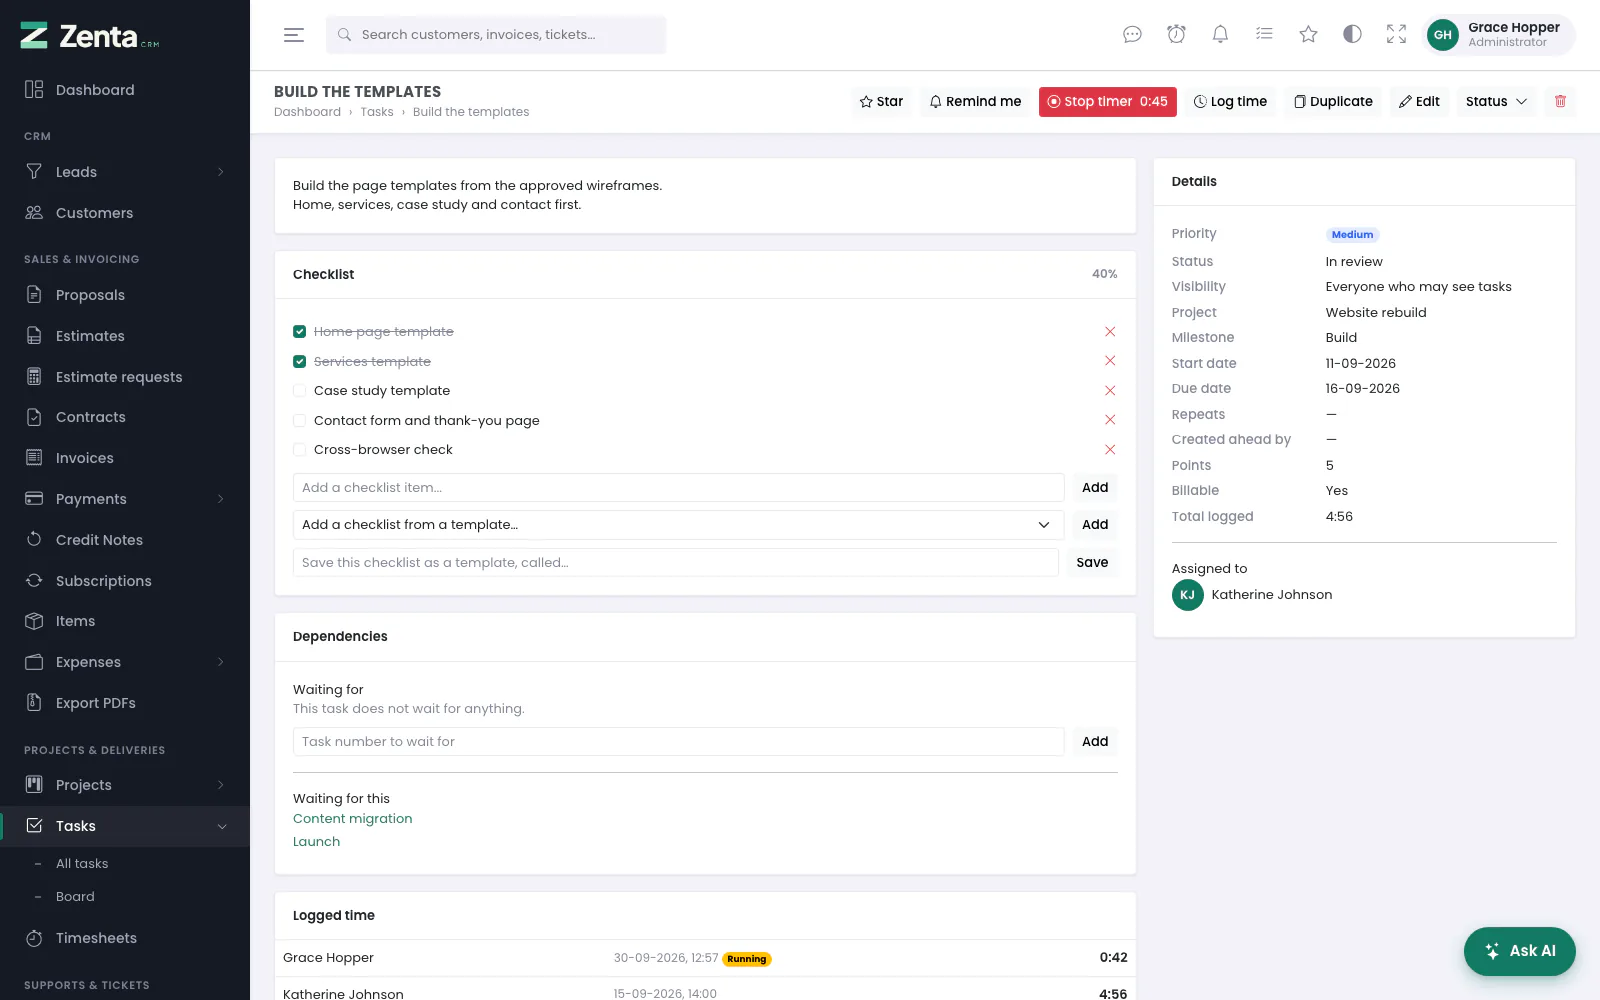Toggle the sidebar hamburger menu
Screen dimensions: 1600x1000
click(x=293, y=35)
